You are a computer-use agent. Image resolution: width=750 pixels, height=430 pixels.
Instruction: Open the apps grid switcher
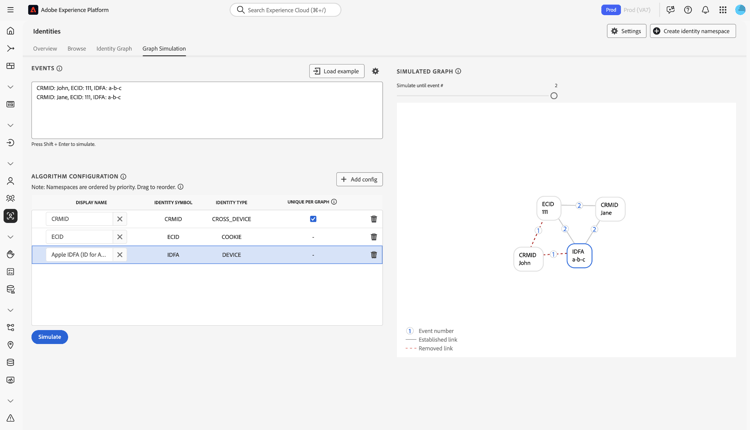[x=723, y=10]
